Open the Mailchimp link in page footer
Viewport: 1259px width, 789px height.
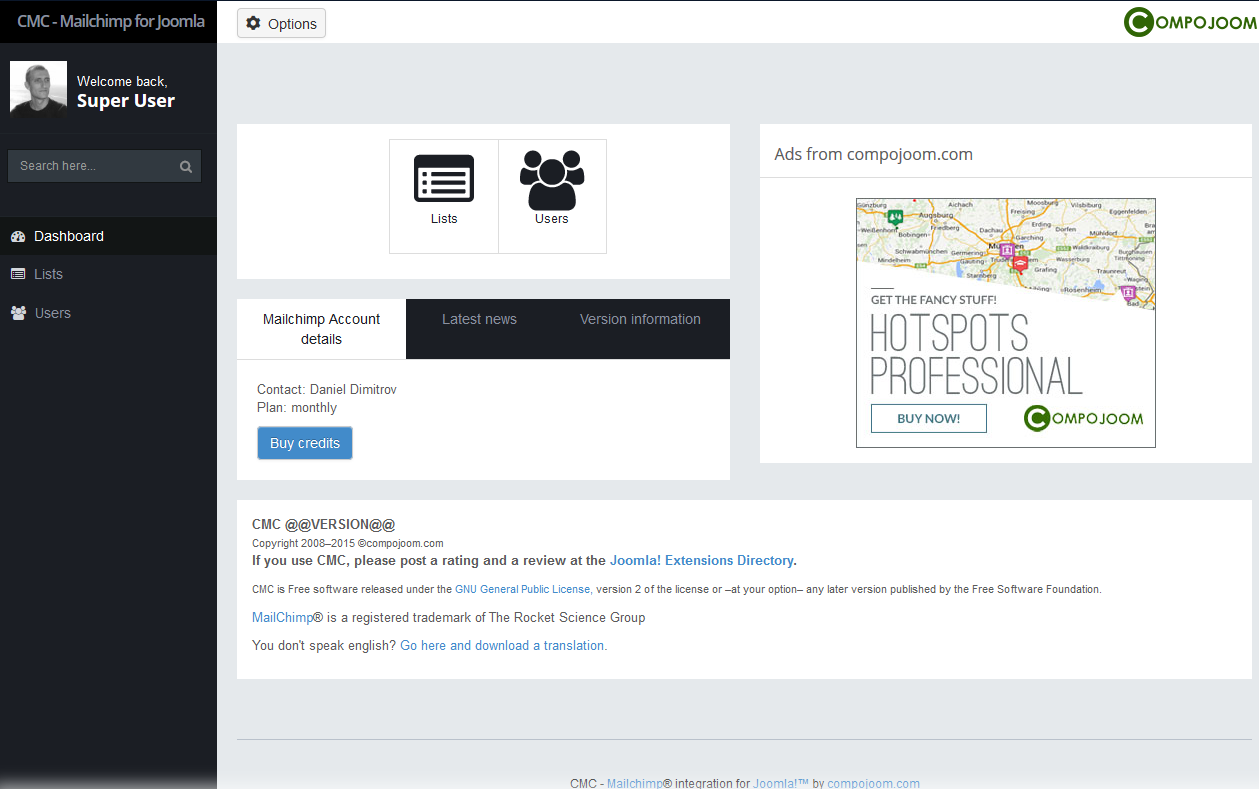click(634, 783)
